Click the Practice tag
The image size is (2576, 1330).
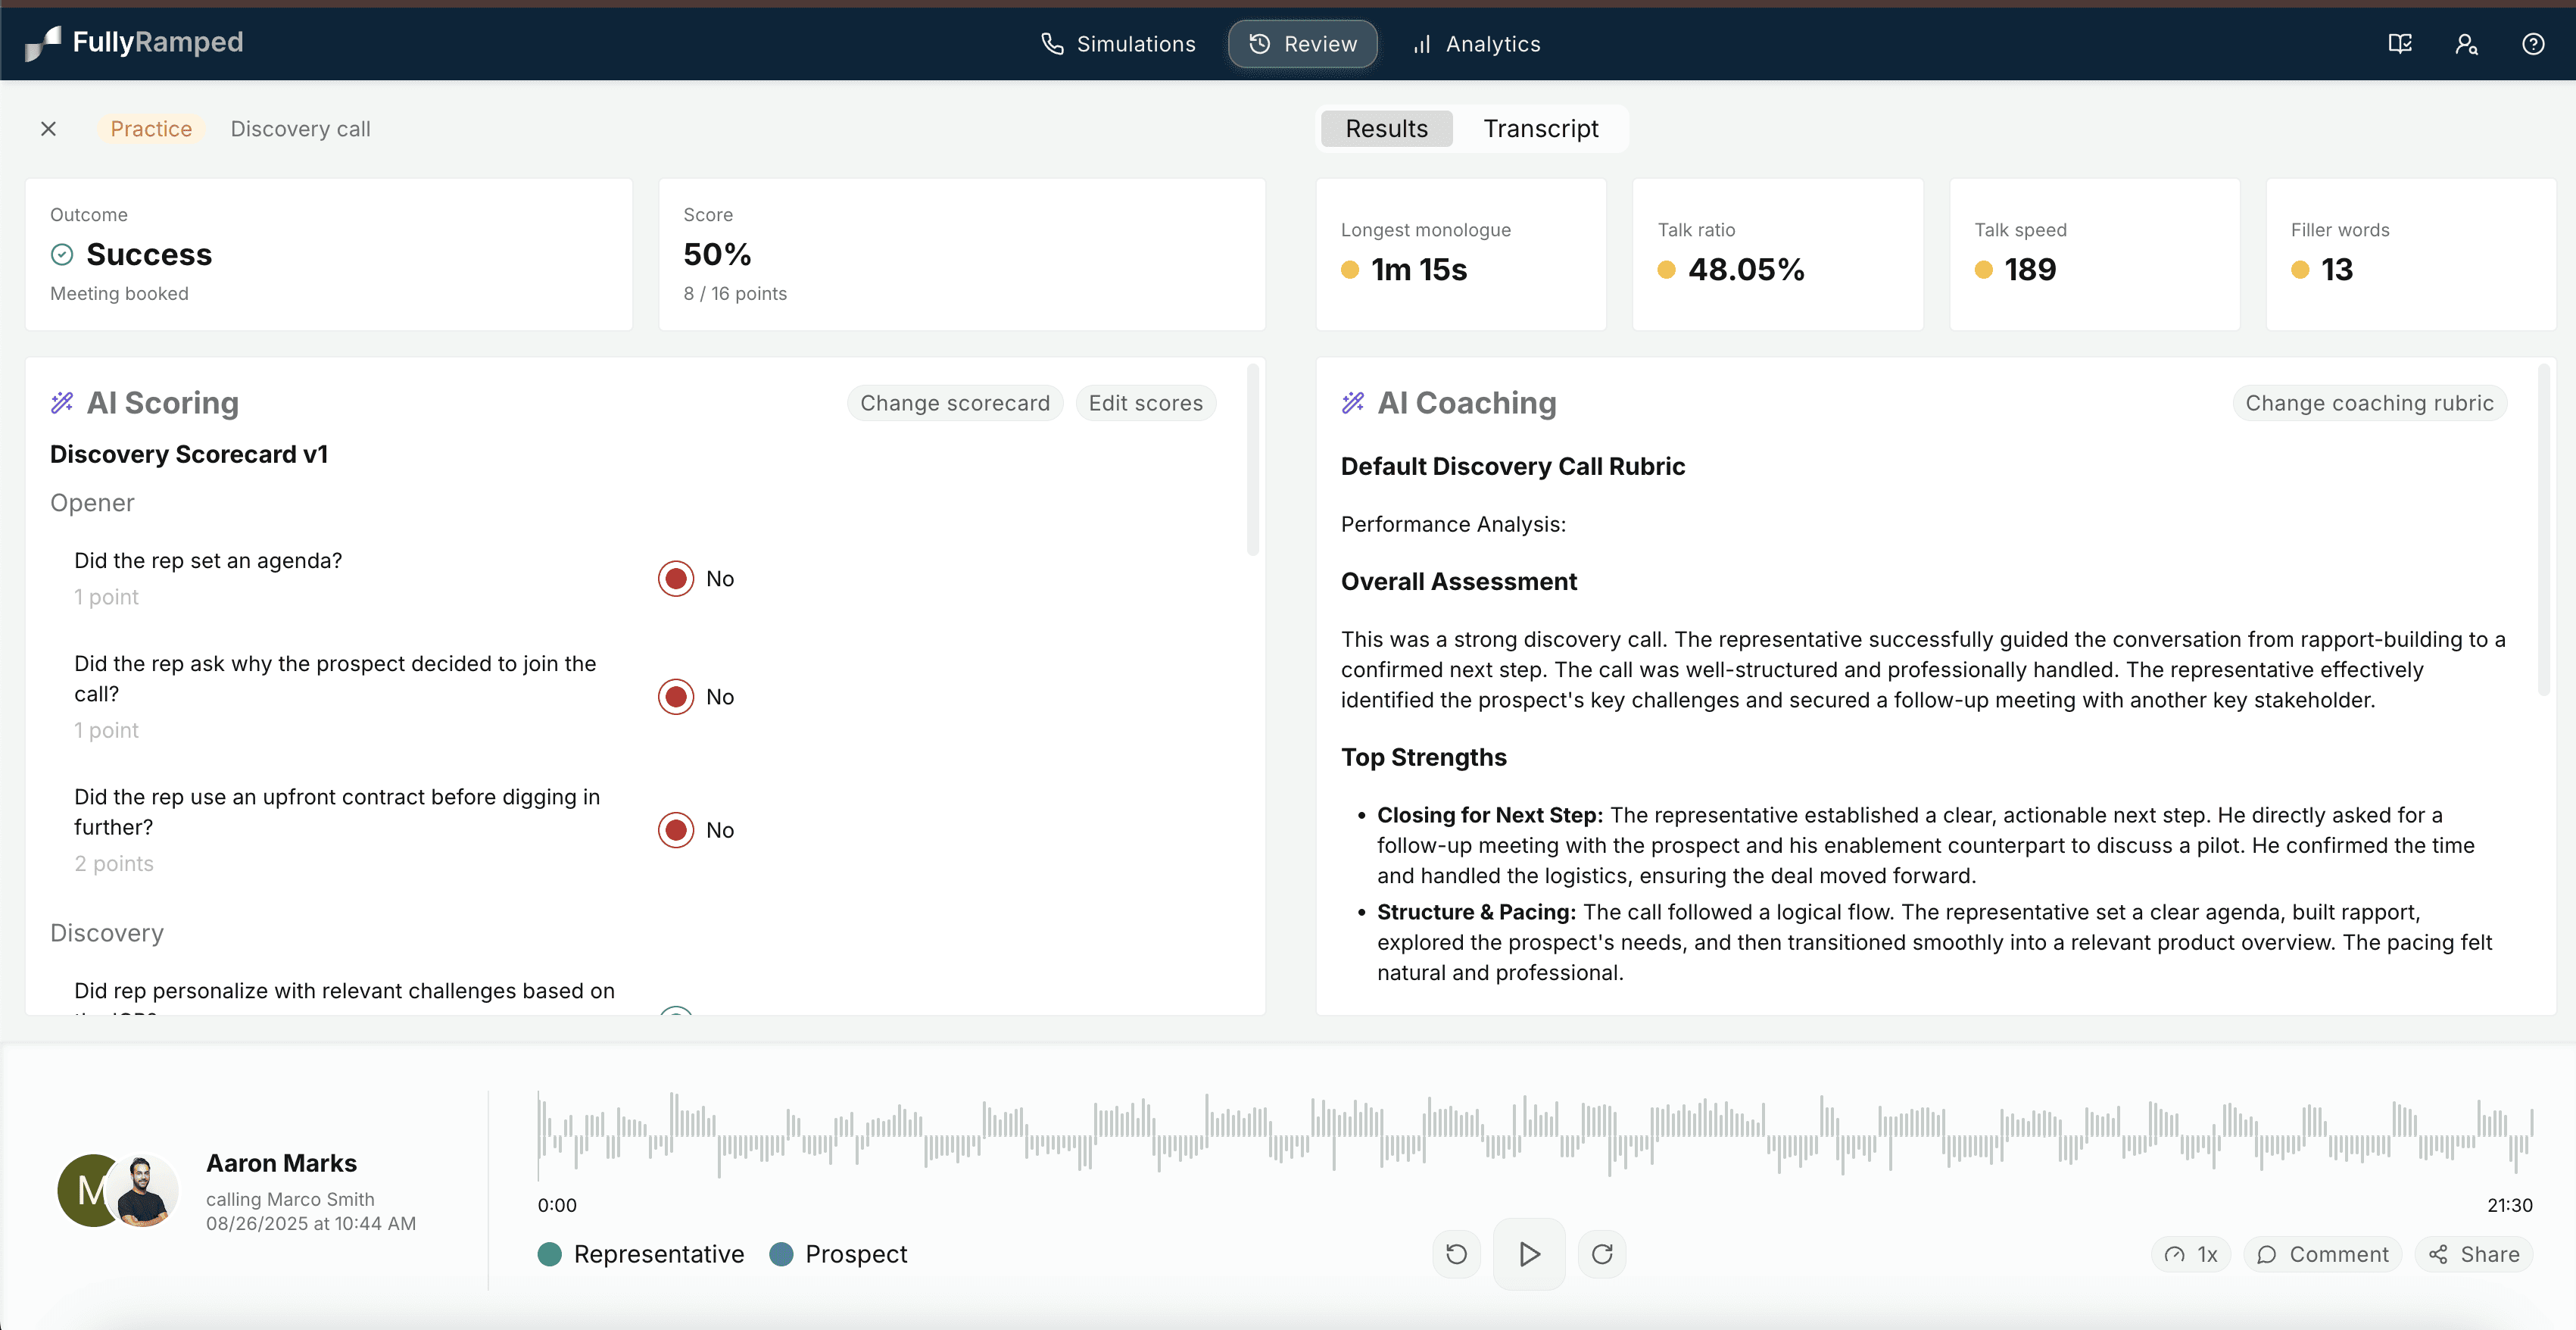click(151, 129)
